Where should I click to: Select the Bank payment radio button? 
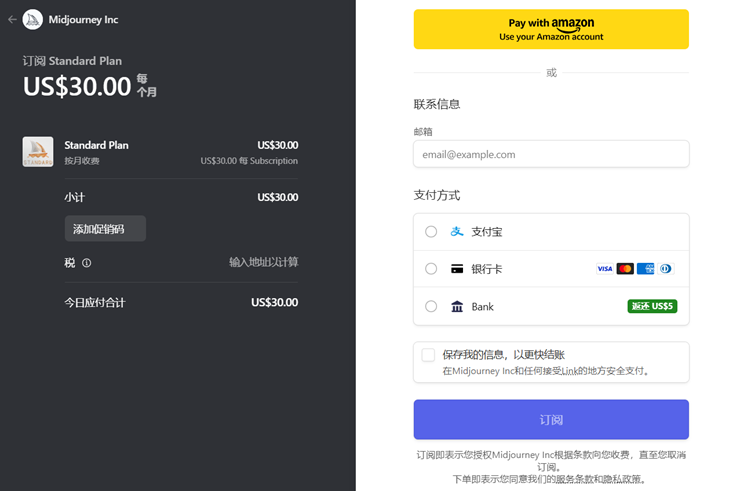coord(431,307)
